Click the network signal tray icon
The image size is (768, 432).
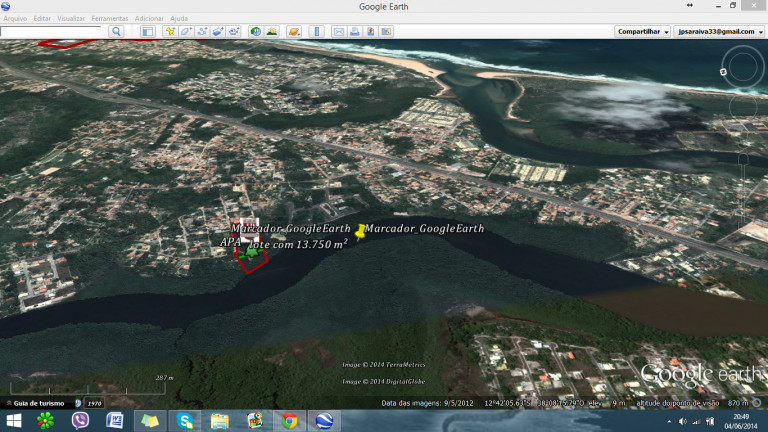coord(696,422)
